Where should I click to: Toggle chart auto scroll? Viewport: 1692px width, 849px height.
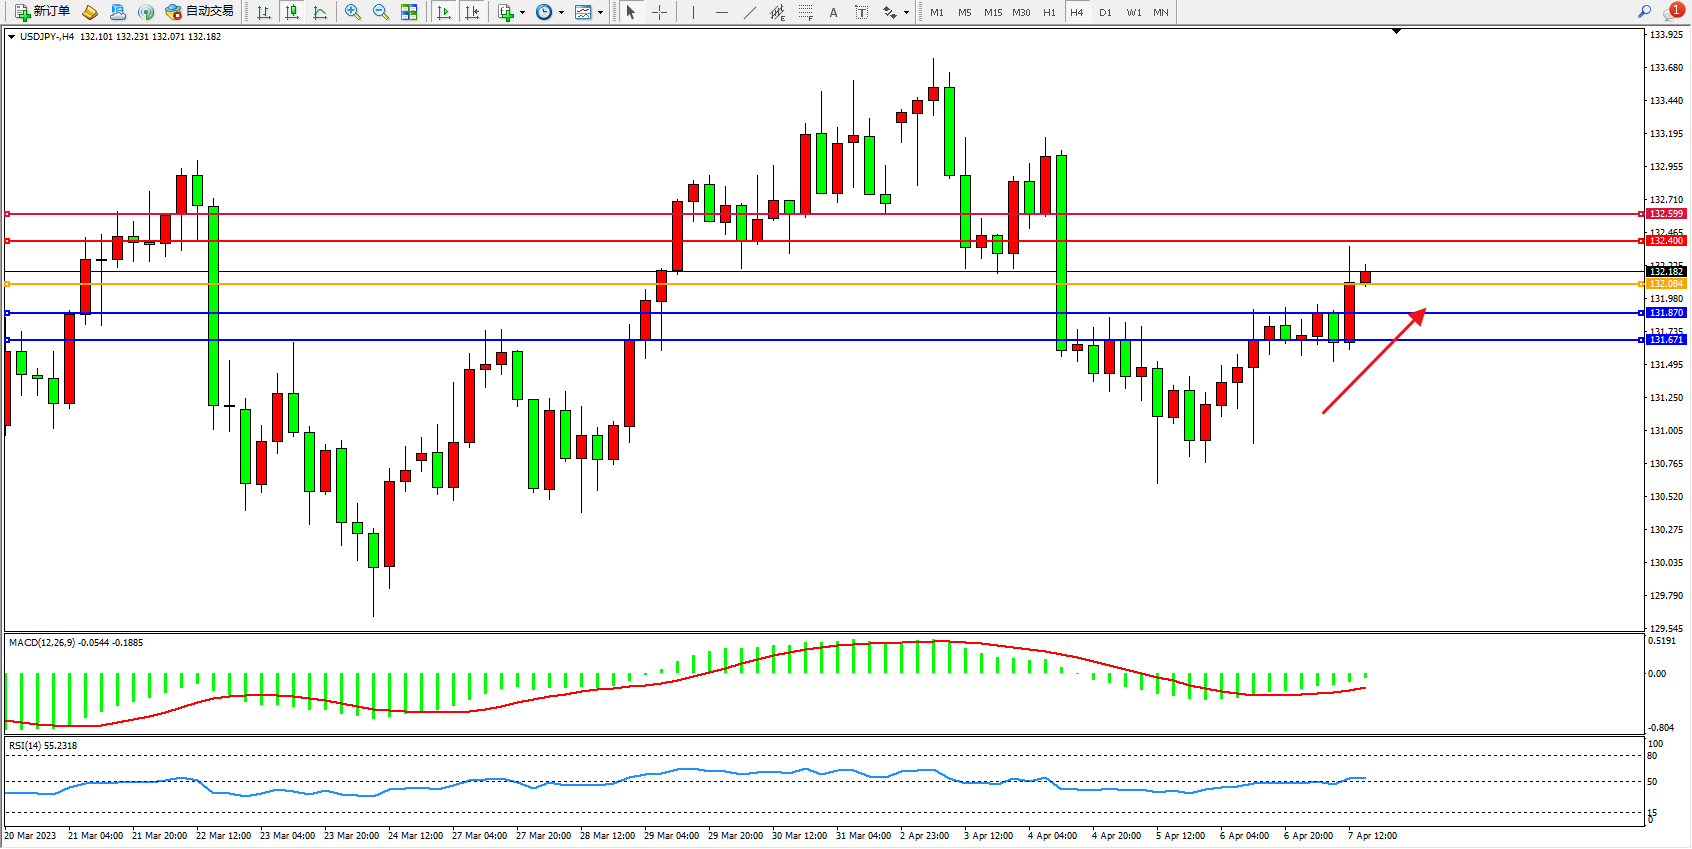point(444,12)
